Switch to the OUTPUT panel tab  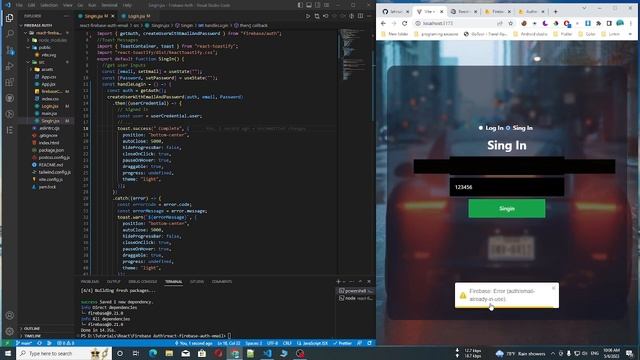coord(113,282)
